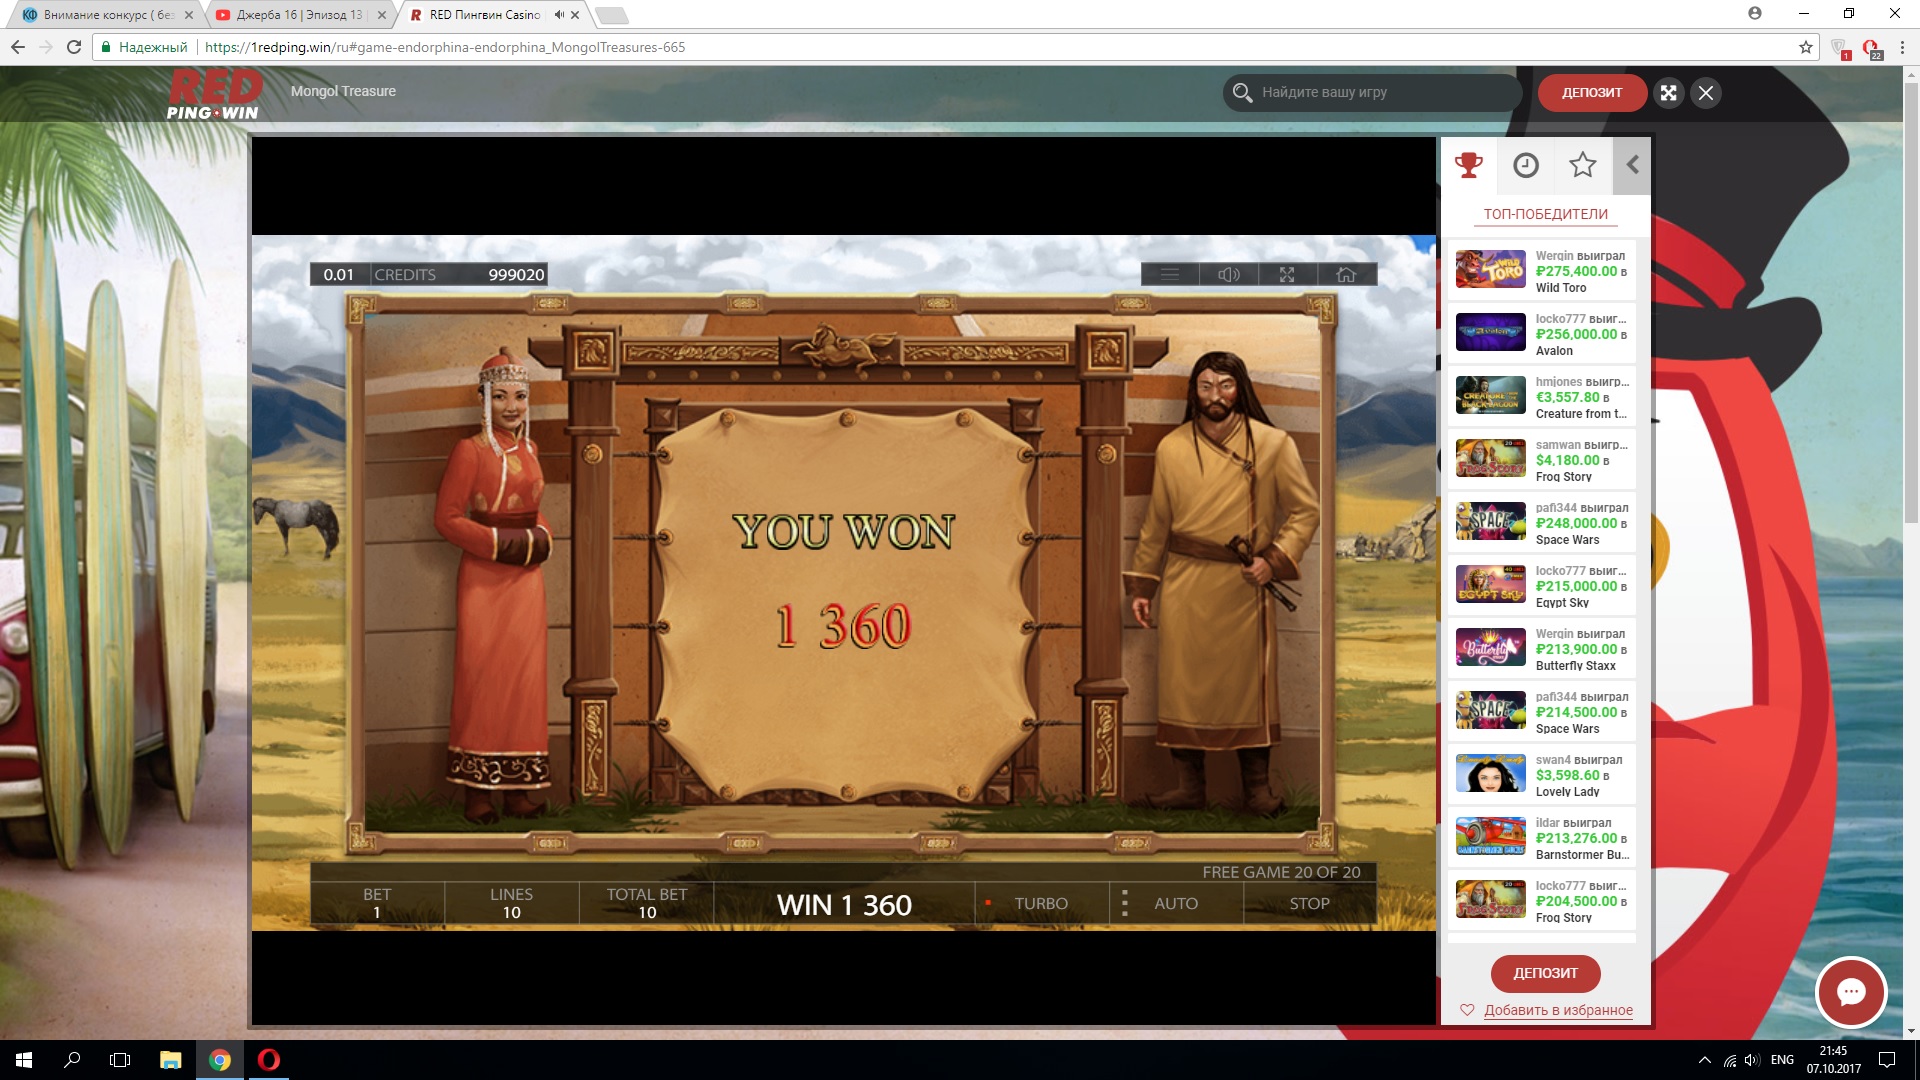
Task: Close the game with the header X icon
Action: point(1706,93)
